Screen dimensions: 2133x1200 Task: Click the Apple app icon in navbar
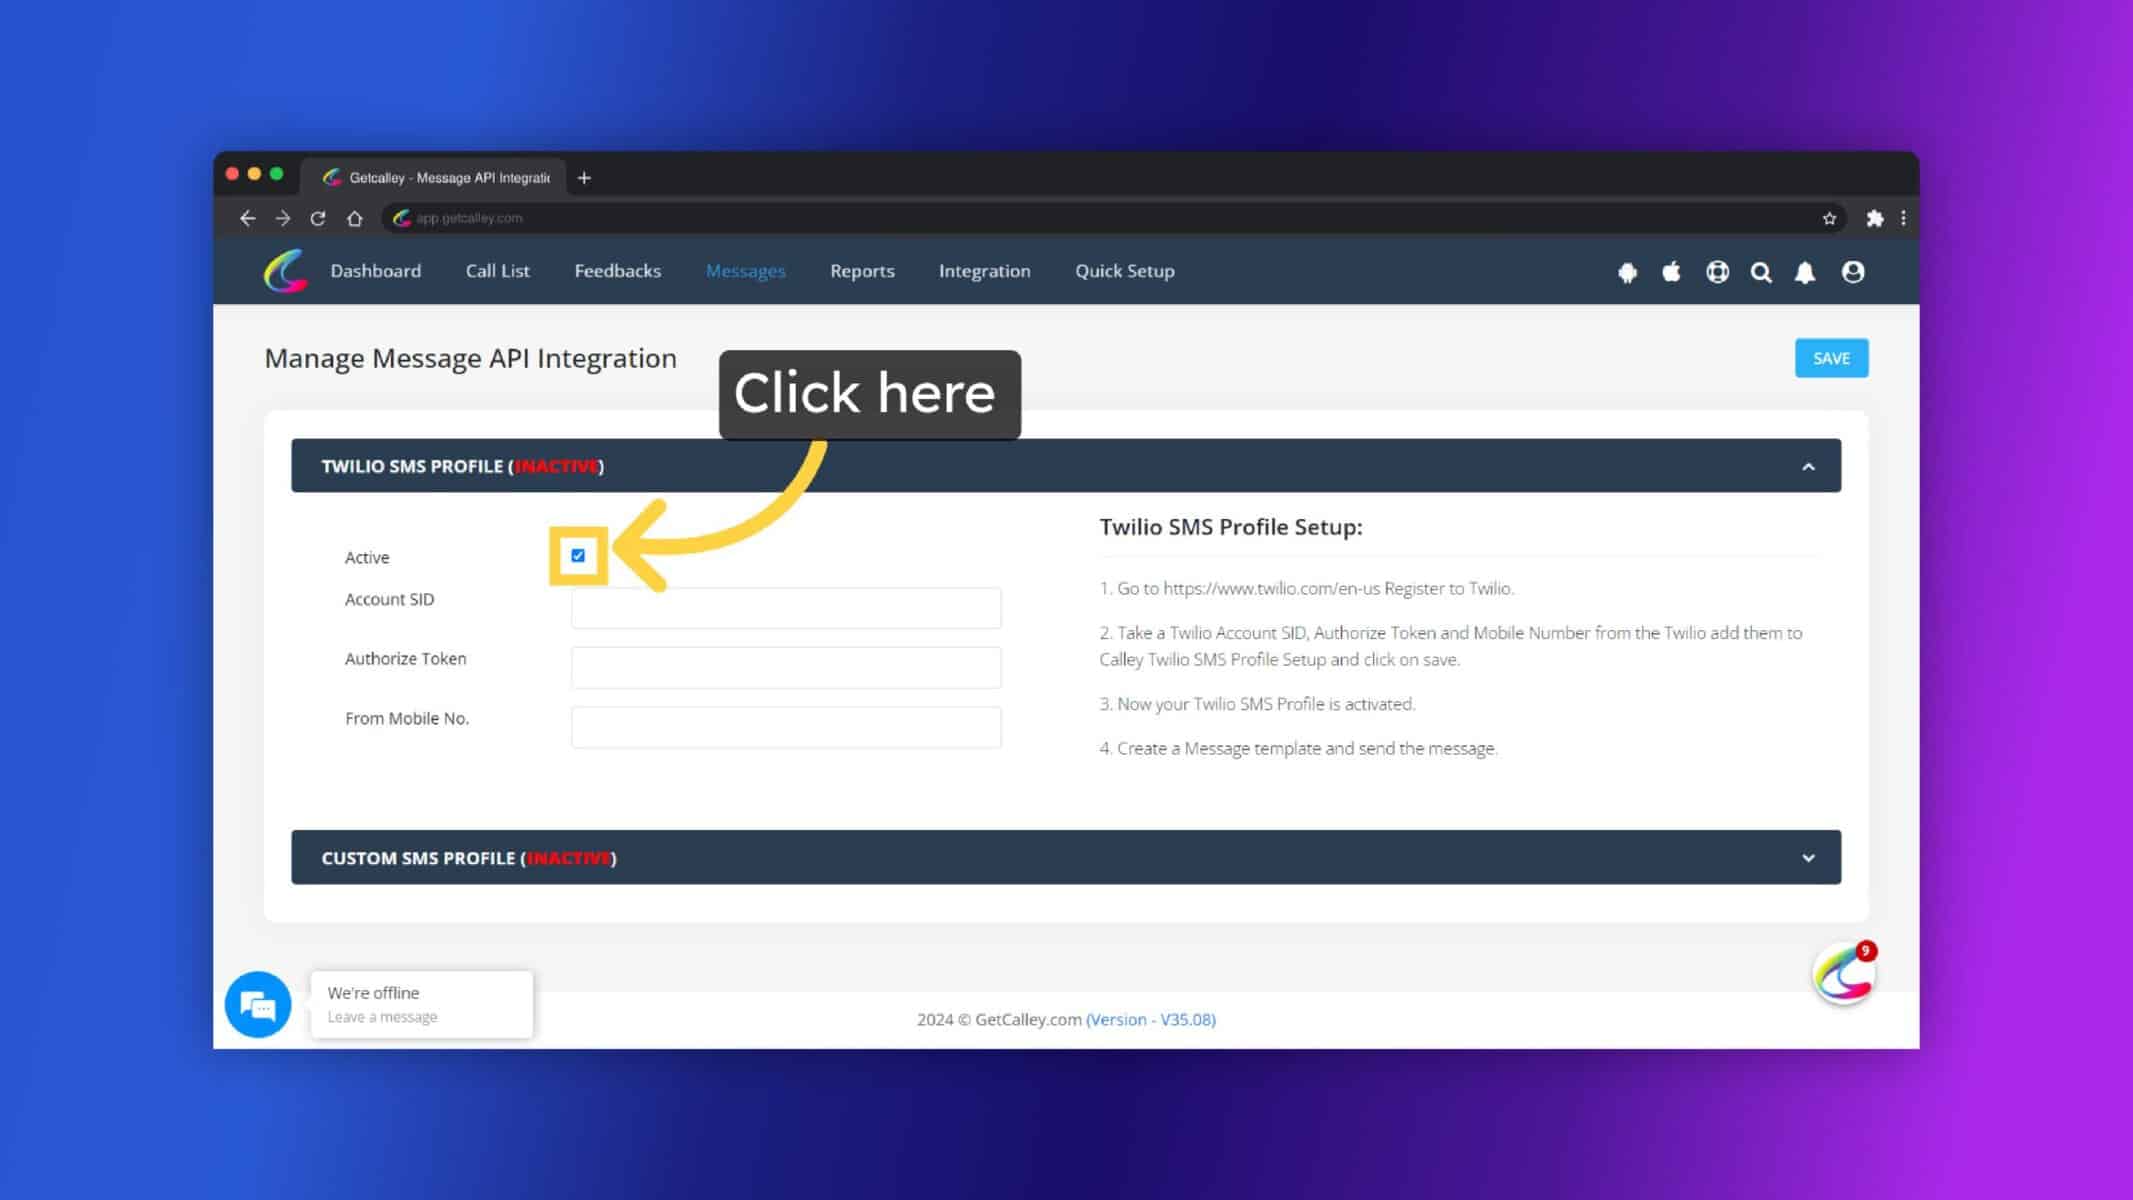1671,271
